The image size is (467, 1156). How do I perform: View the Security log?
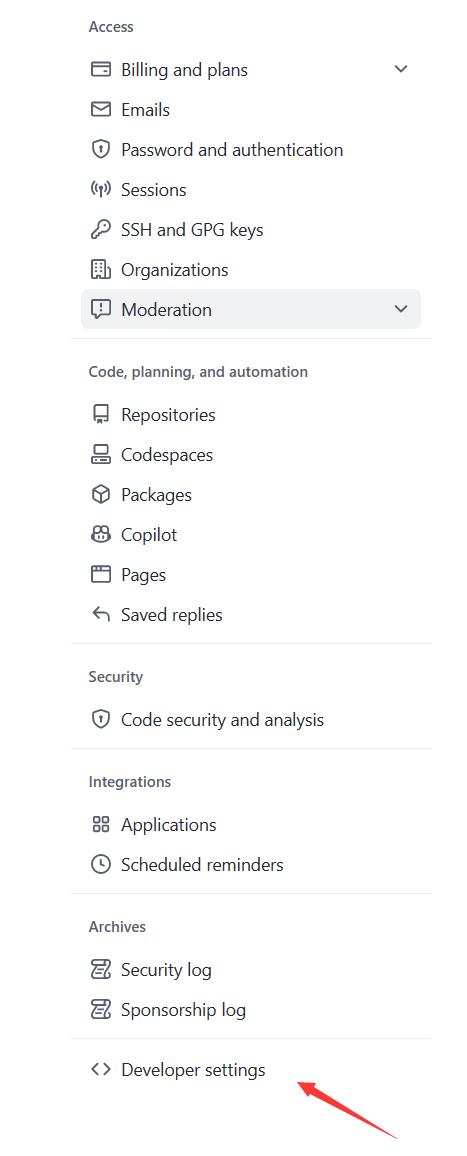click(251, 969)
